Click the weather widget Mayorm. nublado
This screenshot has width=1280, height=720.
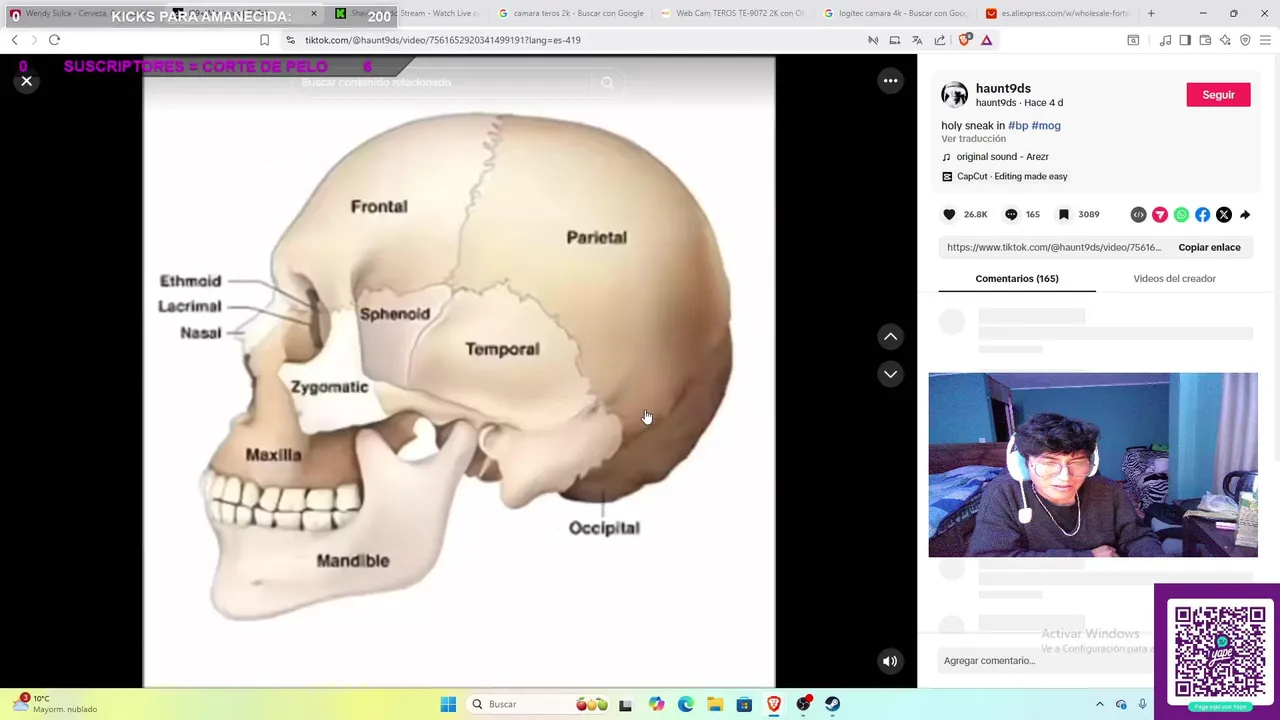(x=55, y=704)
